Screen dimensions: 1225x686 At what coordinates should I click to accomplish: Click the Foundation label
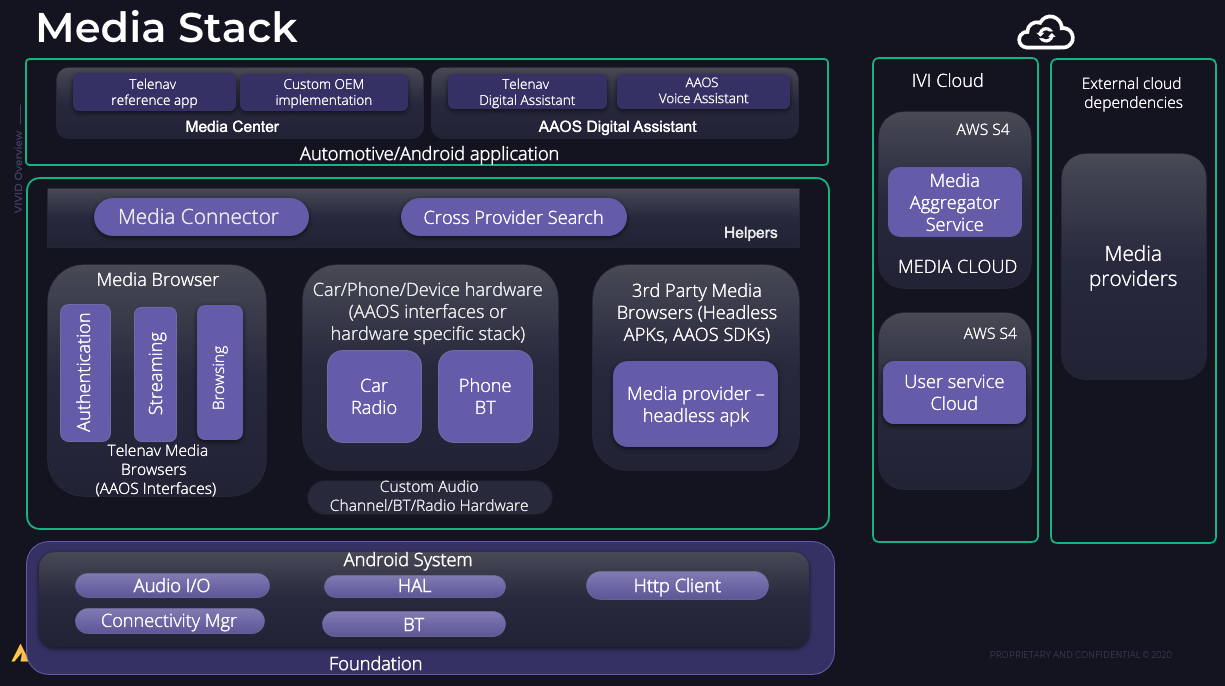pyautogui.click(x=376, y=664)
